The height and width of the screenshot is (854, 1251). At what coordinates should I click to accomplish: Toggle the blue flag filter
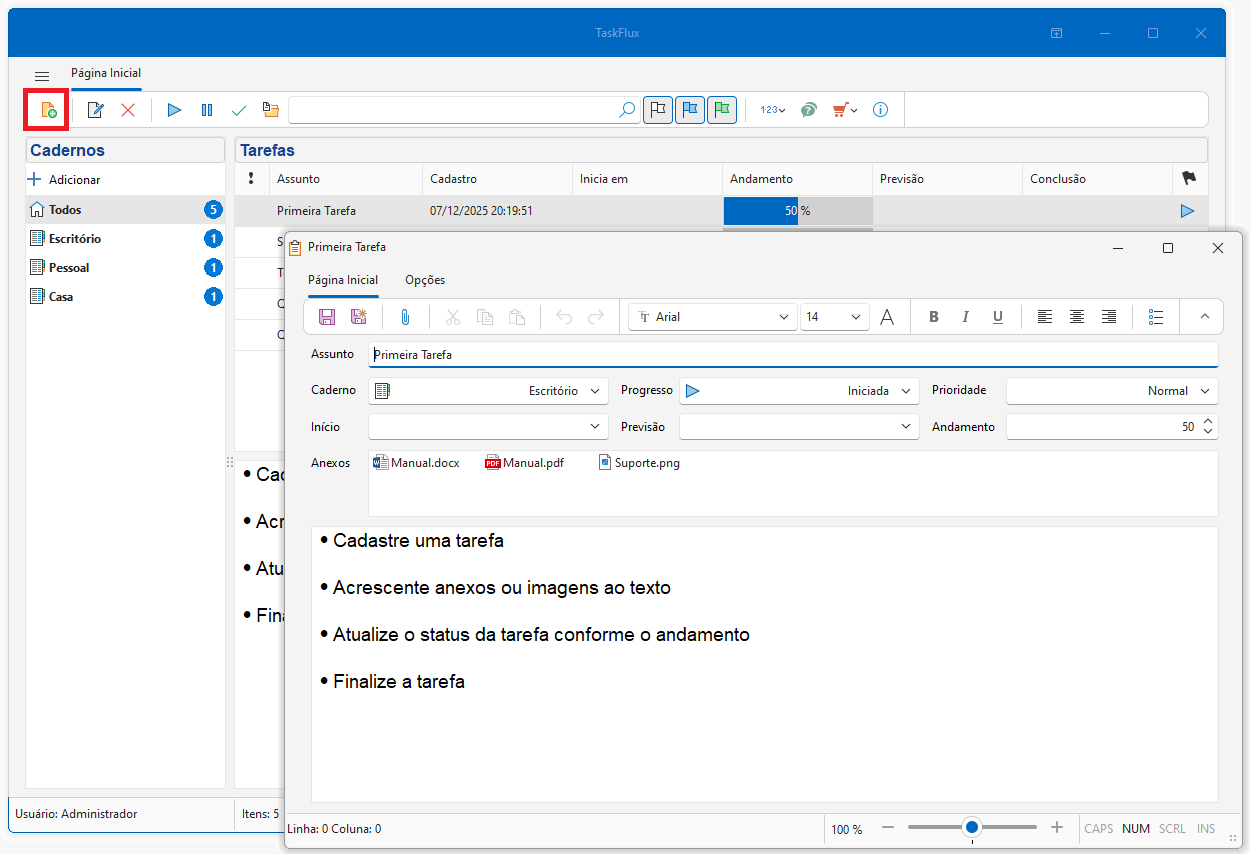690,110
